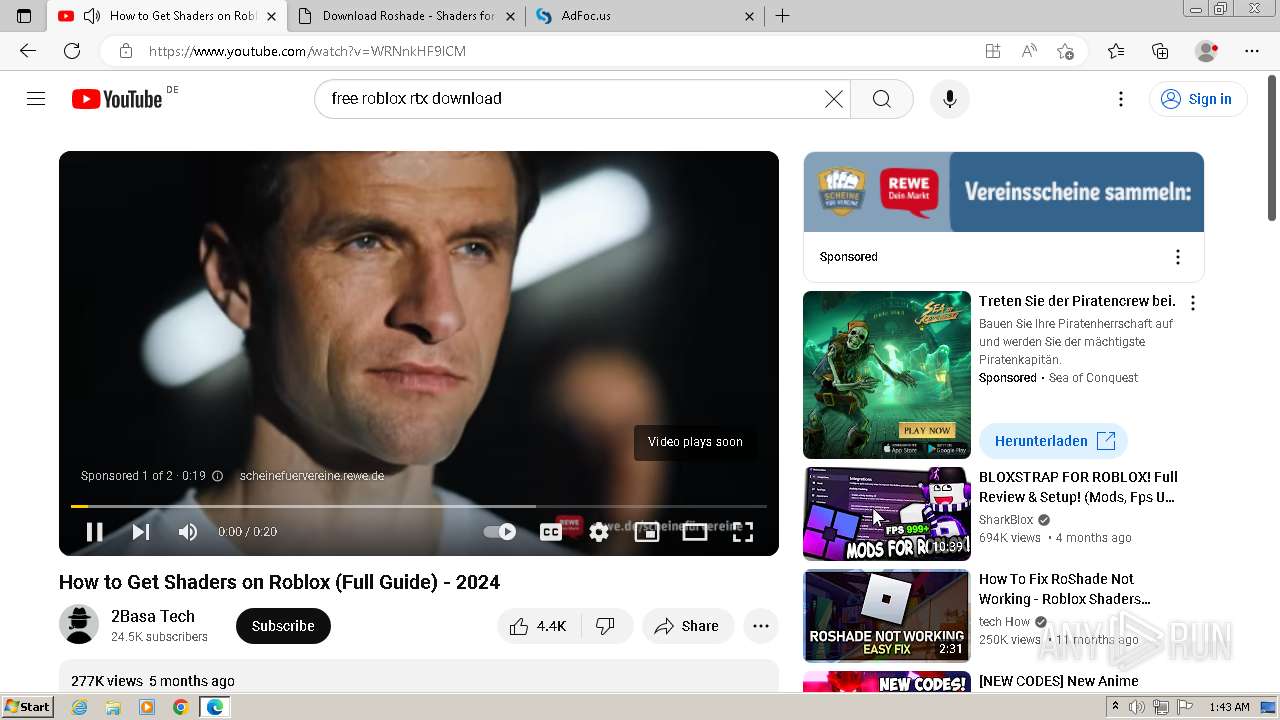
Task: Click the ad info circle icon
Action: (x=218, y=476)
